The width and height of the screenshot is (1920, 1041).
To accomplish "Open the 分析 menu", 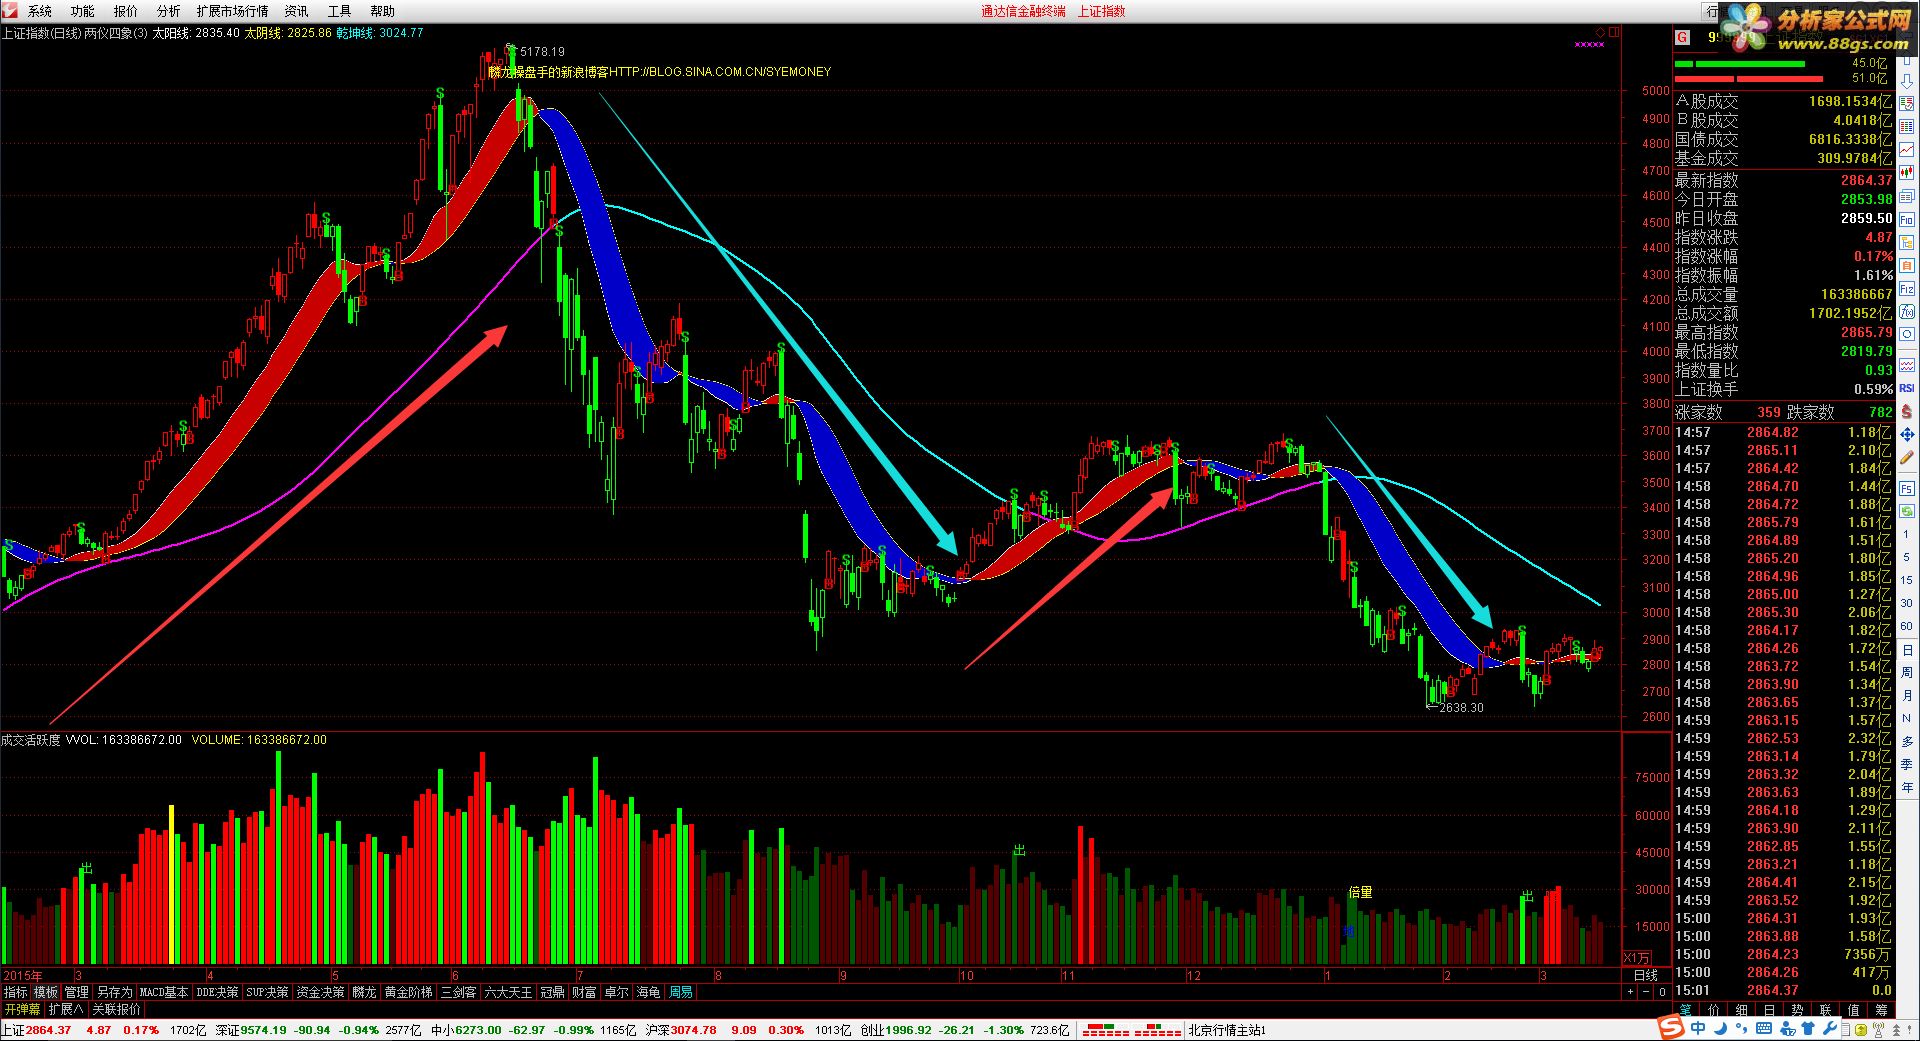I will (169, 11).
